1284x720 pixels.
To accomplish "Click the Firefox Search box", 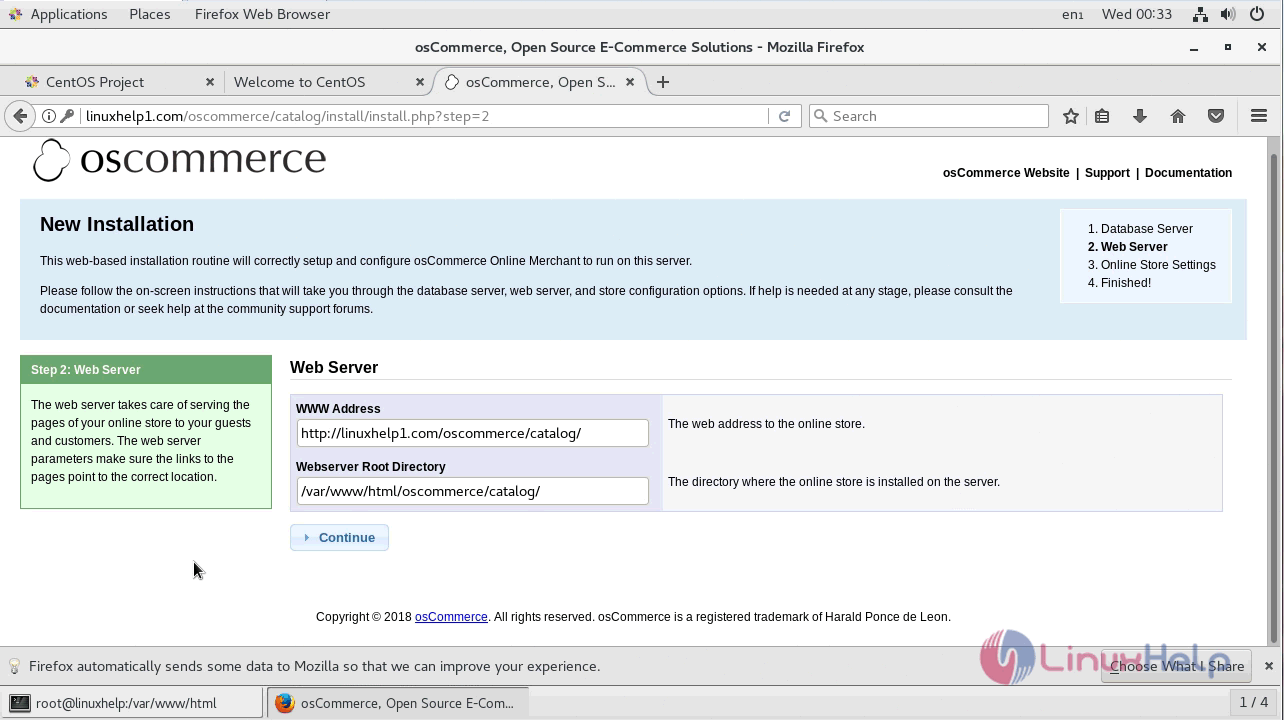I will click(929, 116).
